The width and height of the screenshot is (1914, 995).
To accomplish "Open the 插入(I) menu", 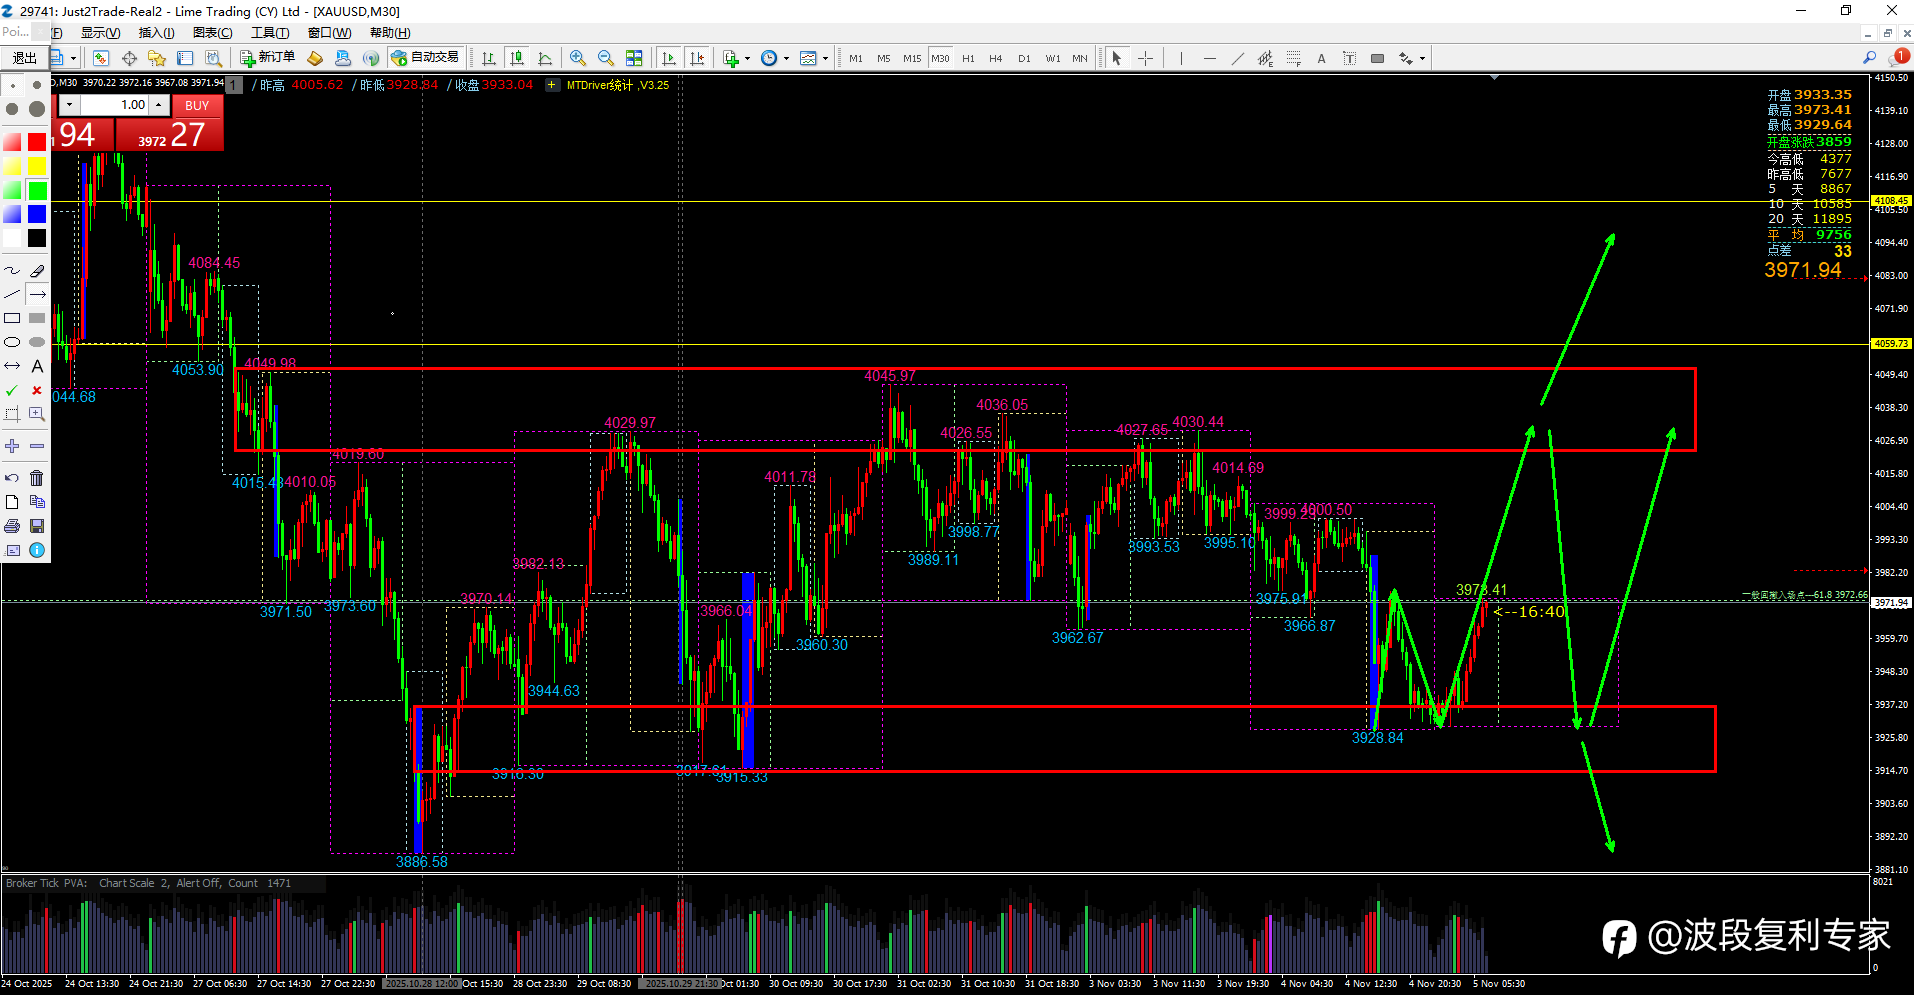I will pyautogui.click(x=156, y=33).
